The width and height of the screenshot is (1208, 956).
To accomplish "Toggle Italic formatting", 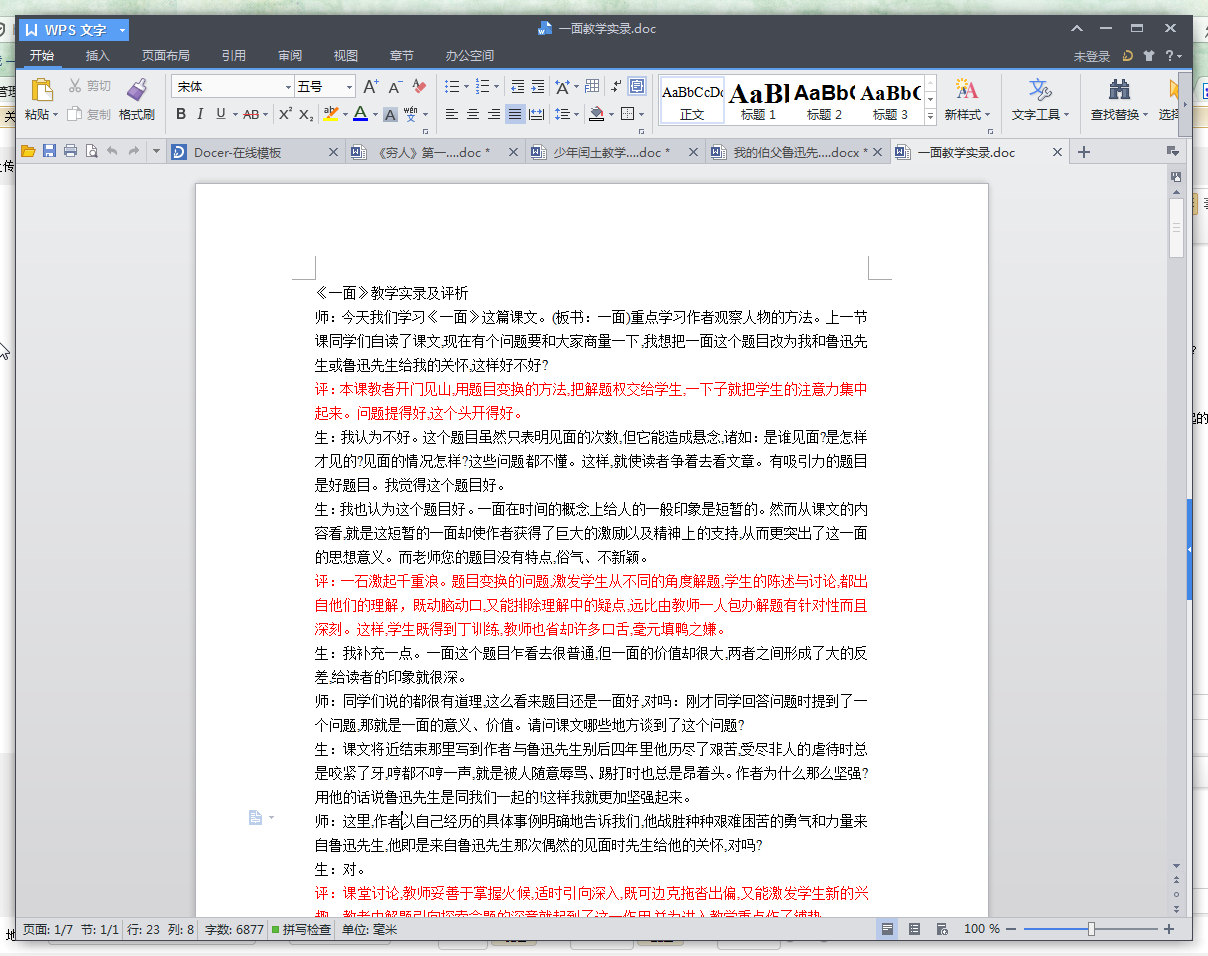I will coord(200,114).
